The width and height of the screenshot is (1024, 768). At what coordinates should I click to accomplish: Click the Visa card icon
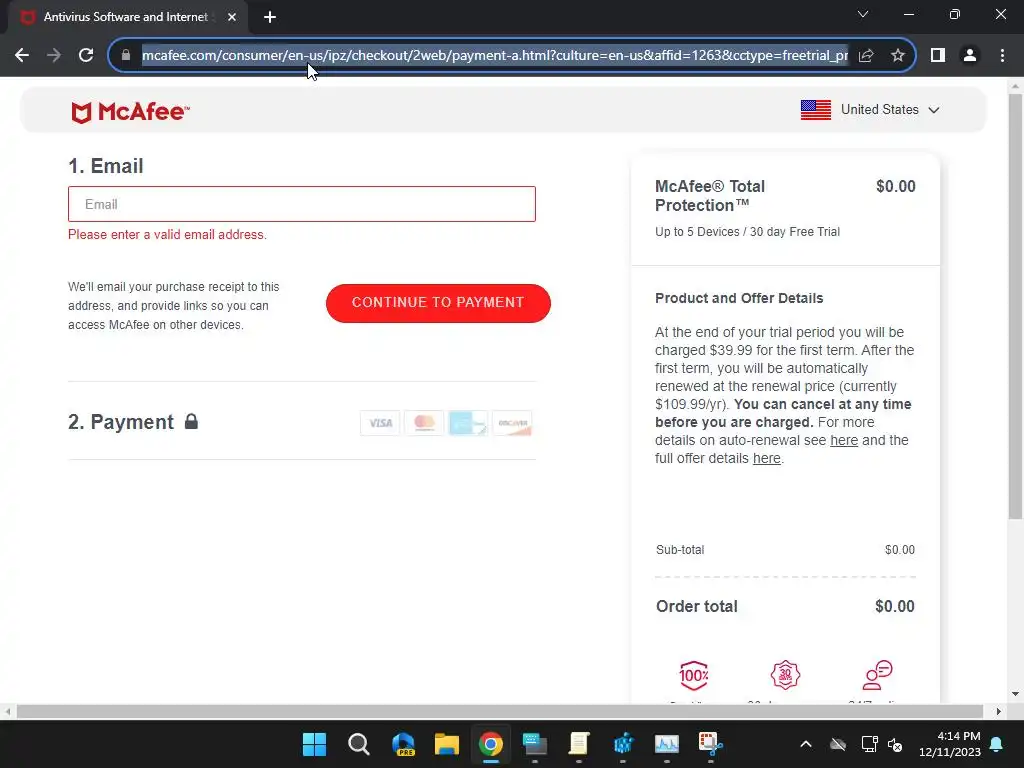click(380, 423)
